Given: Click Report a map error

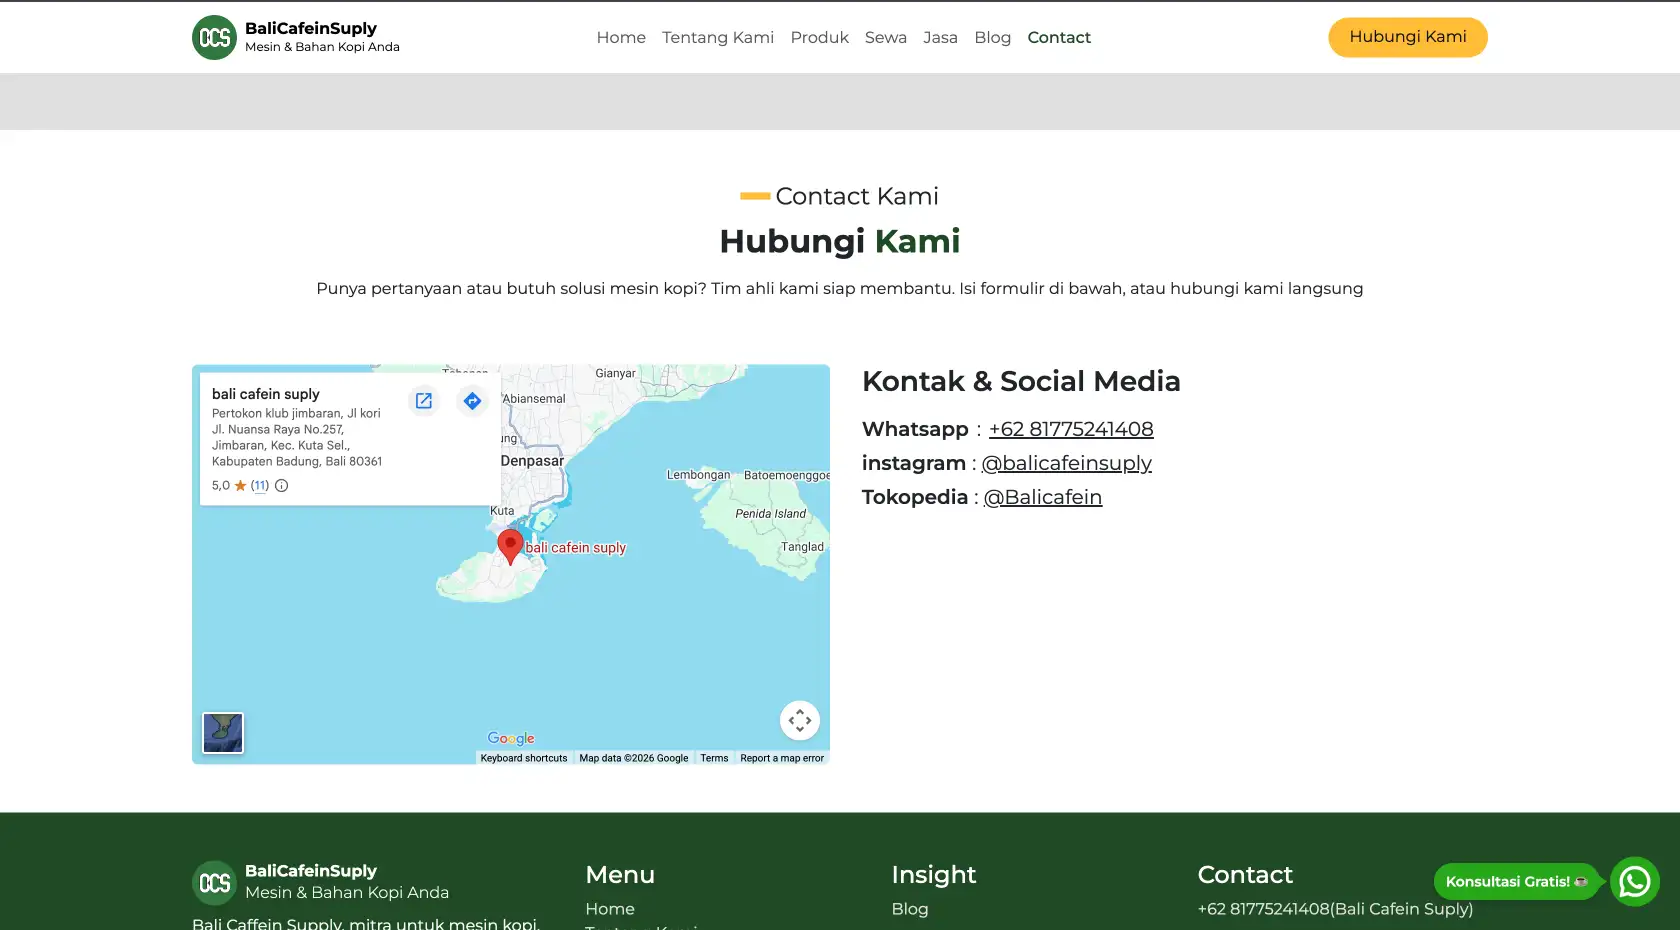Looking at the screenshot, I should point(782,758).
